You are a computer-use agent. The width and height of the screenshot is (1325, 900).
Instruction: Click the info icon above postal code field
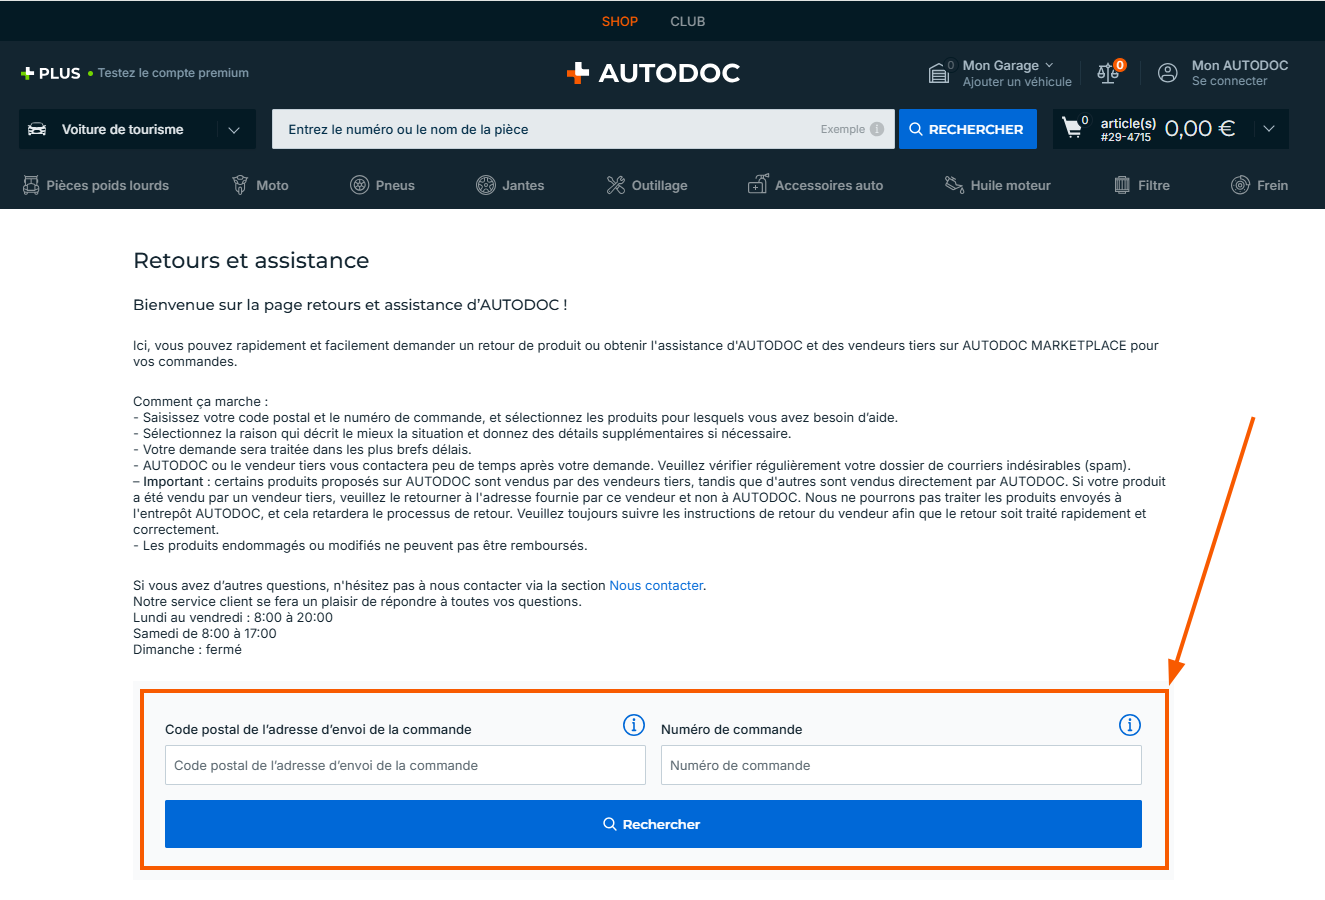tap(634, 725)
